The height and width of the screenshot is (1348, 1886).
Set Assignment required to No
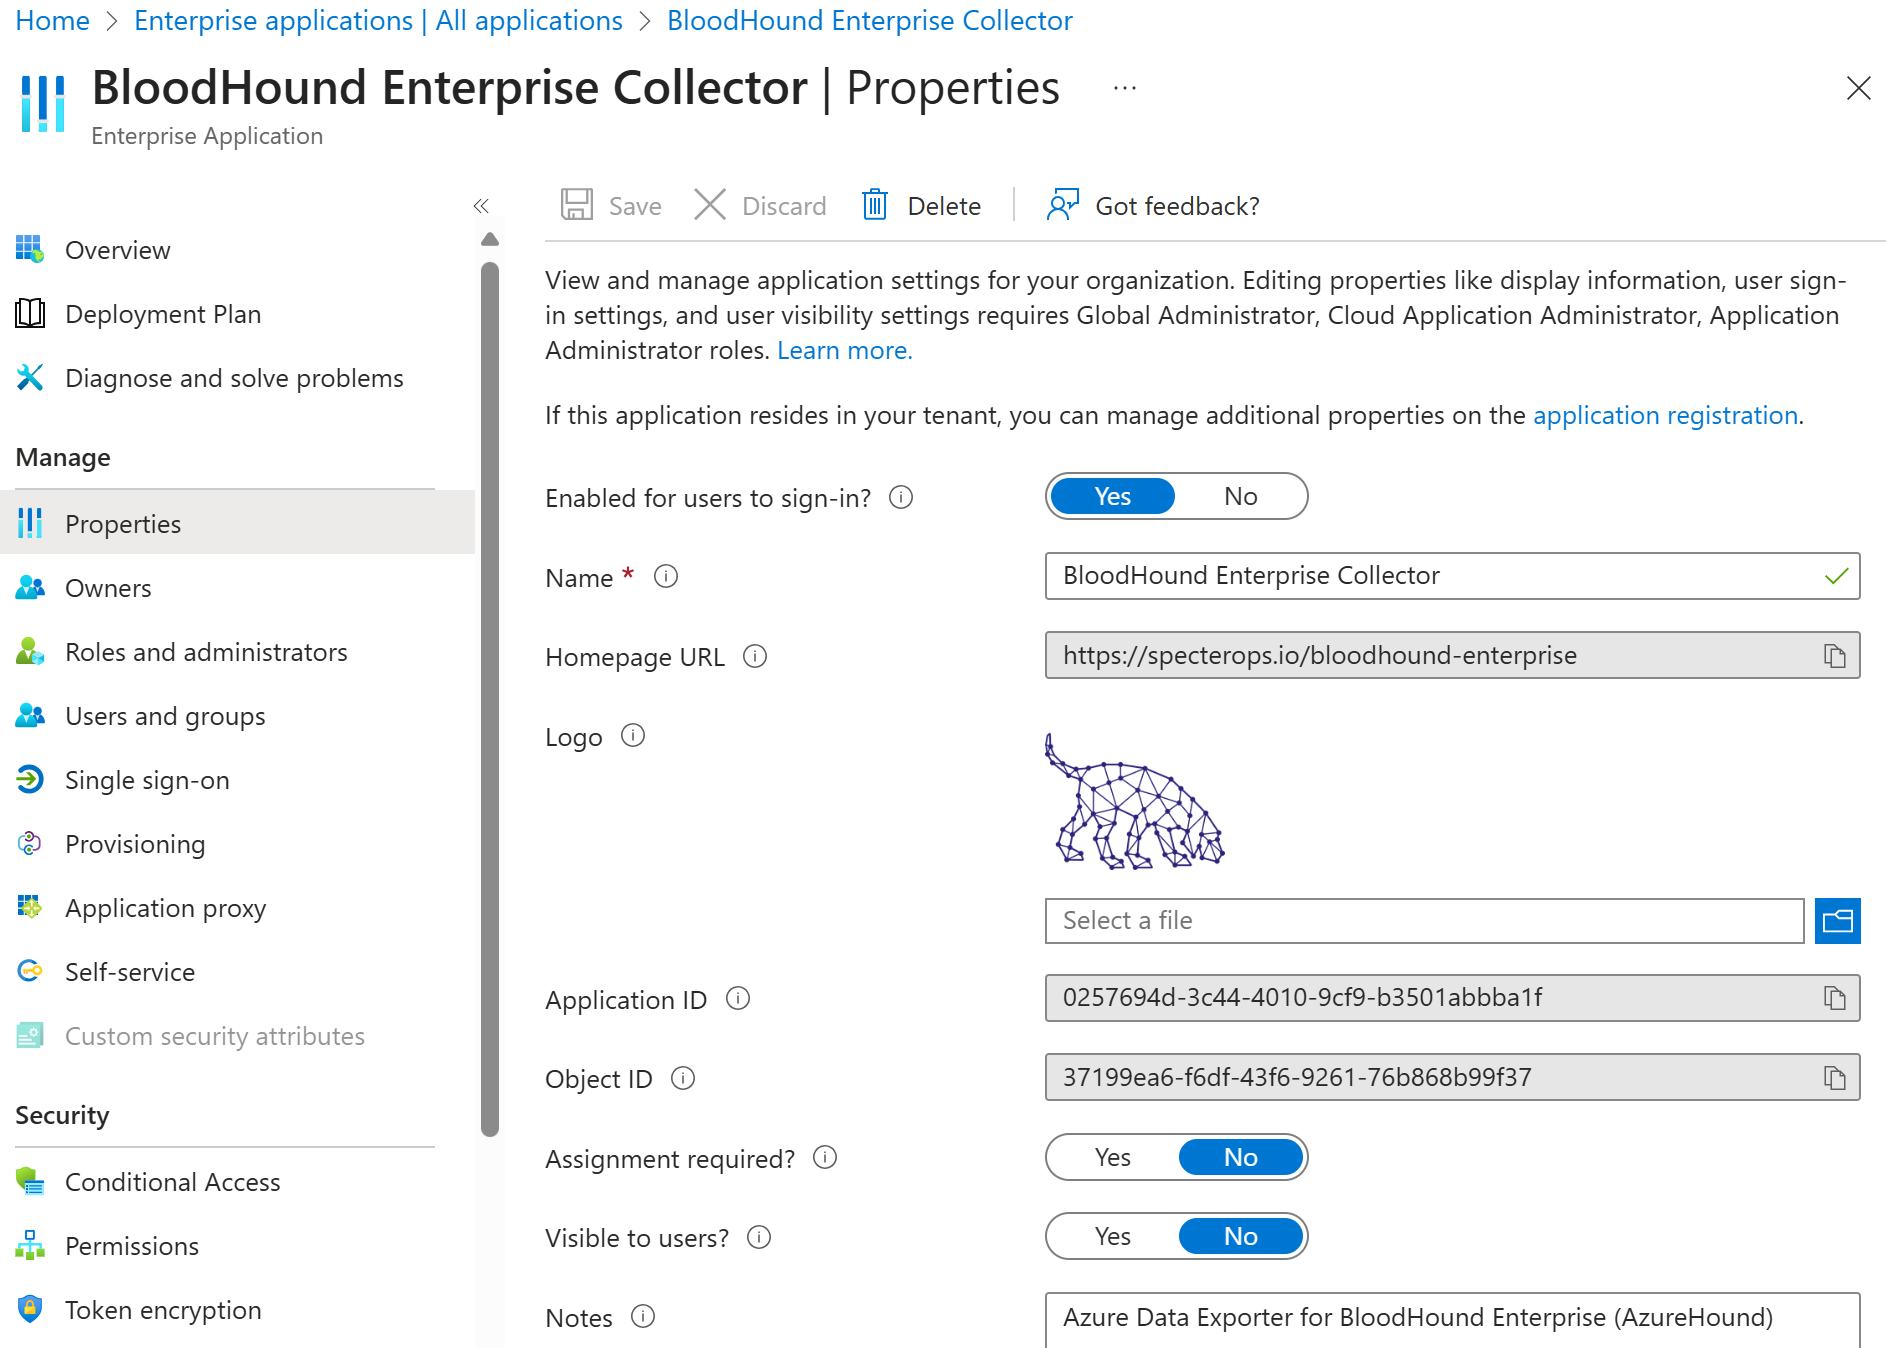click(1241, 1157)
